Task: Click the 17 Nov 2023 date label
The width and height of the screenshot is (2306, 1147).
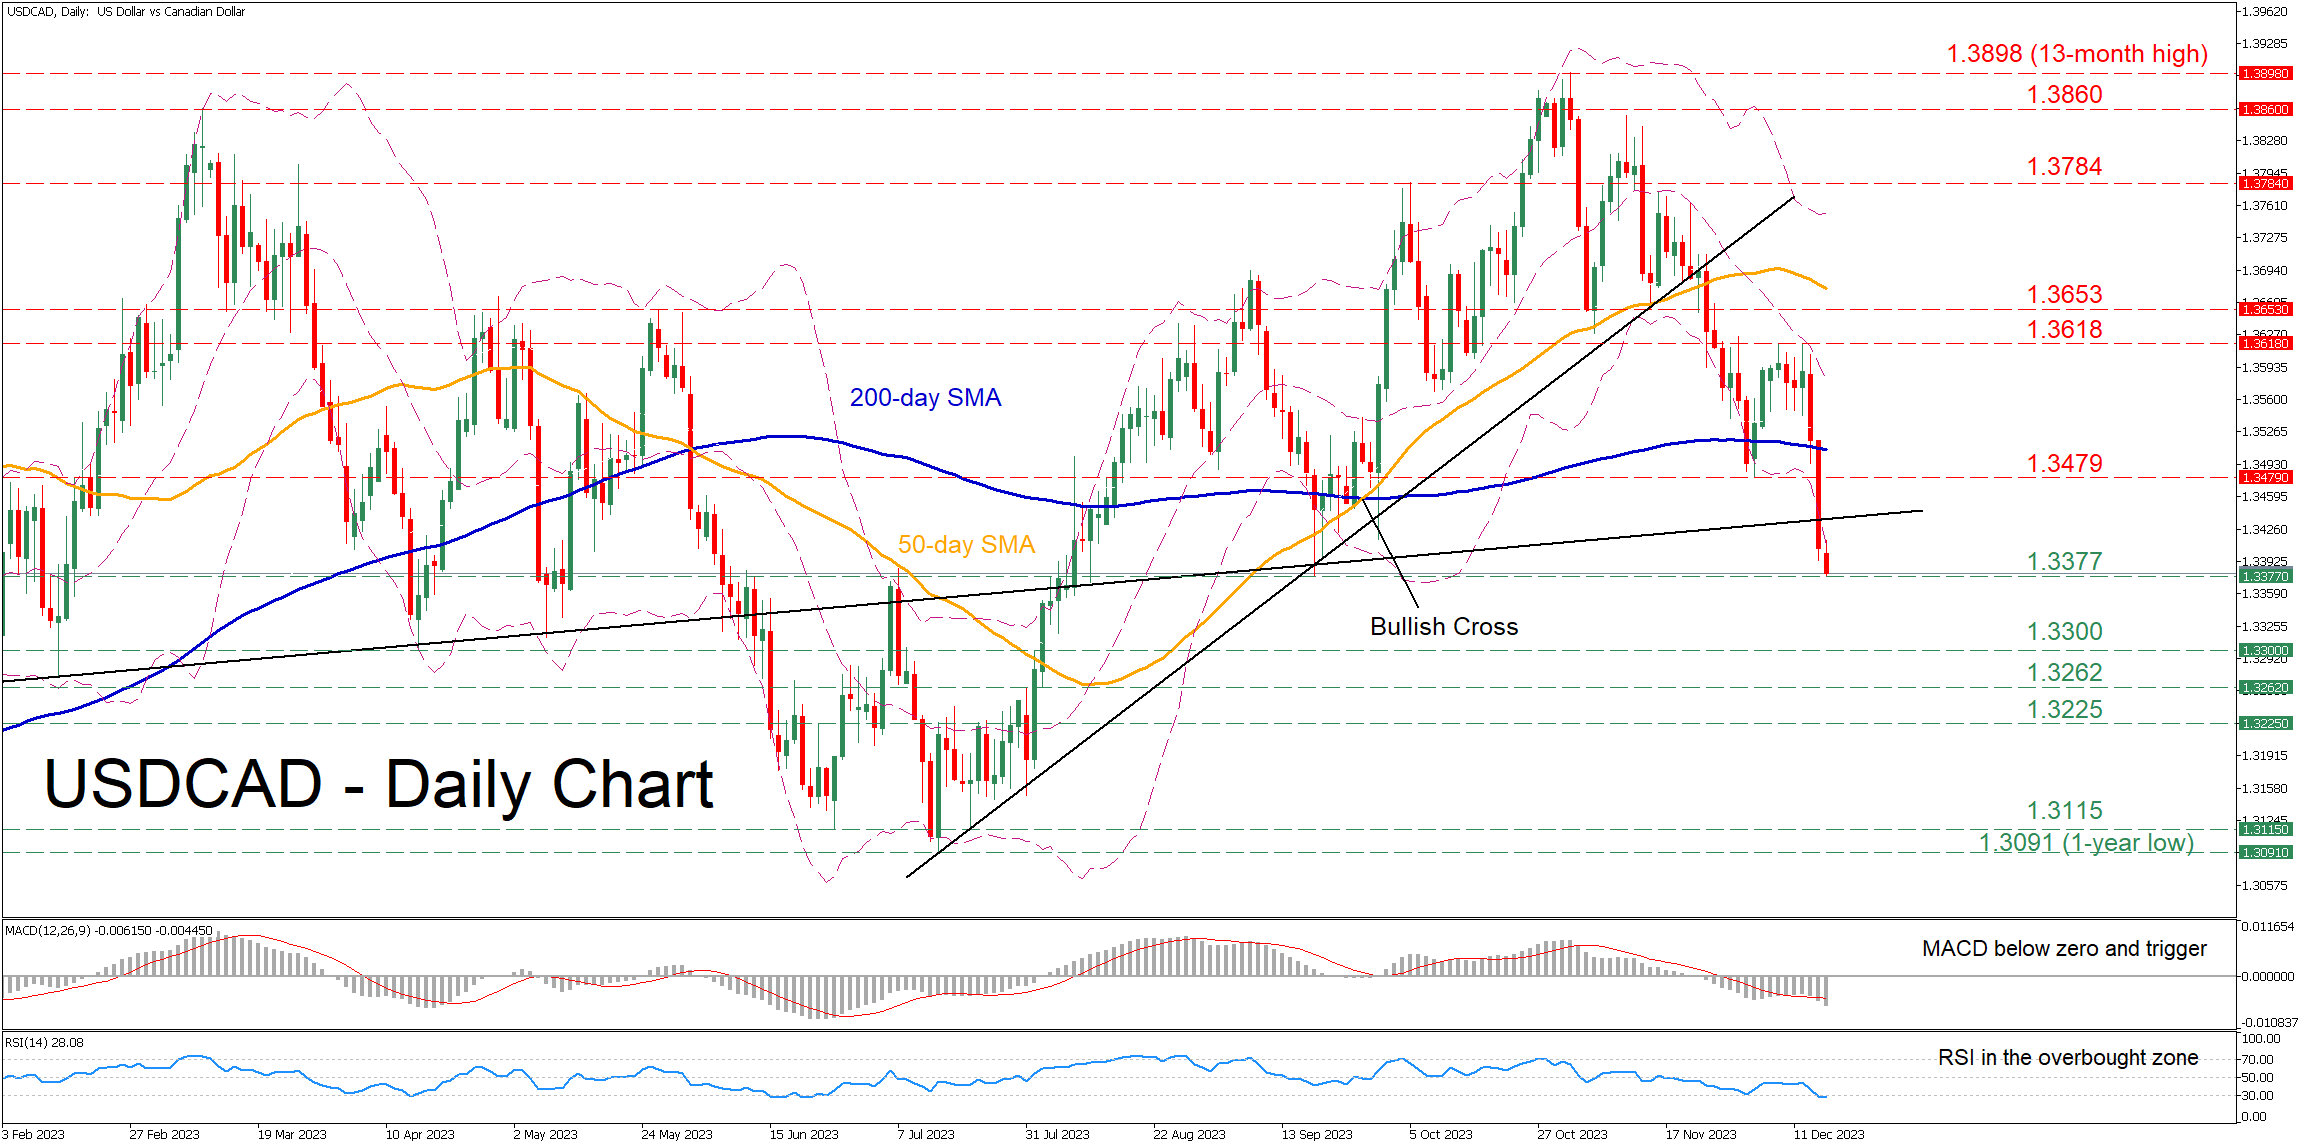Action: [x=1701, y=1135]
